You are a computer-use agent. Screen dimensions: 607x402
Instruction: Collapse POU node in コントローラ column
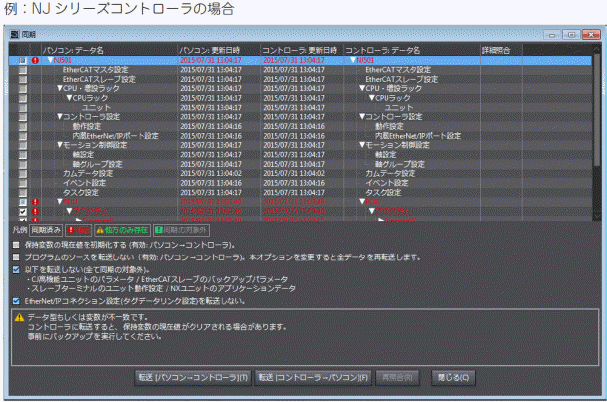point(362,202)
